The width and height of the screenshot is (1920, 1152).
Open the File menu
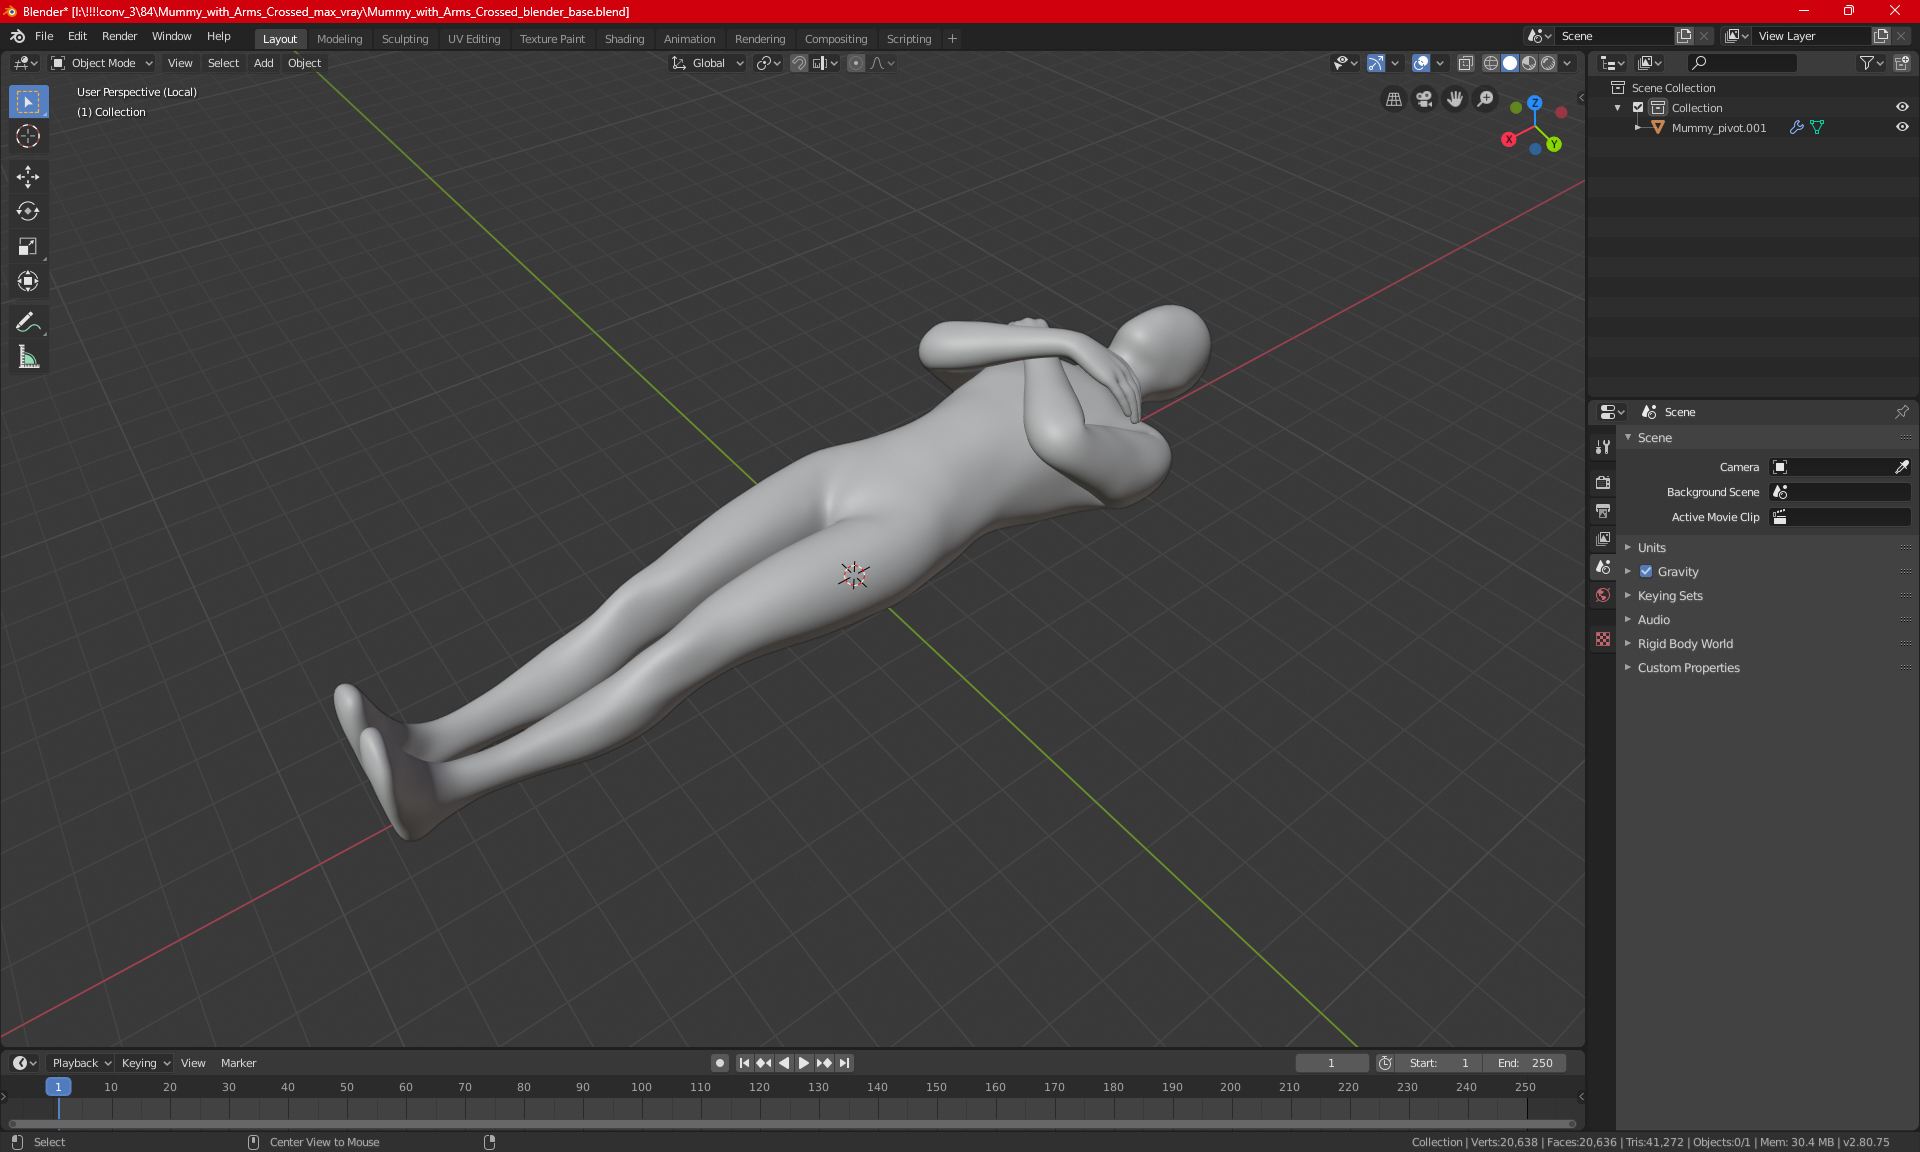point(44,36)
